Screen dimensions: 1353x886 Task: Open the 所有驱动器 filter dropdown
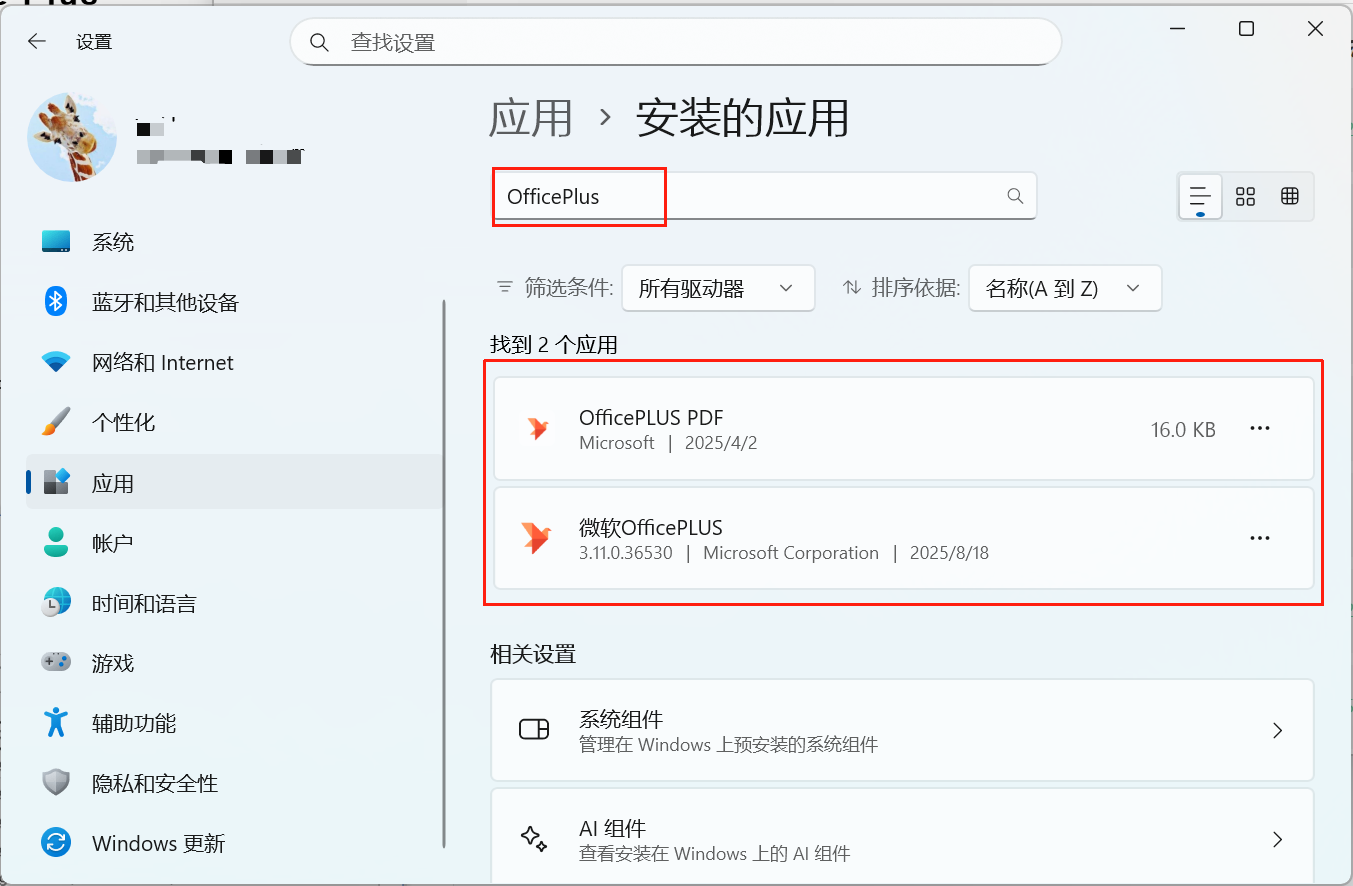(718, 288)
